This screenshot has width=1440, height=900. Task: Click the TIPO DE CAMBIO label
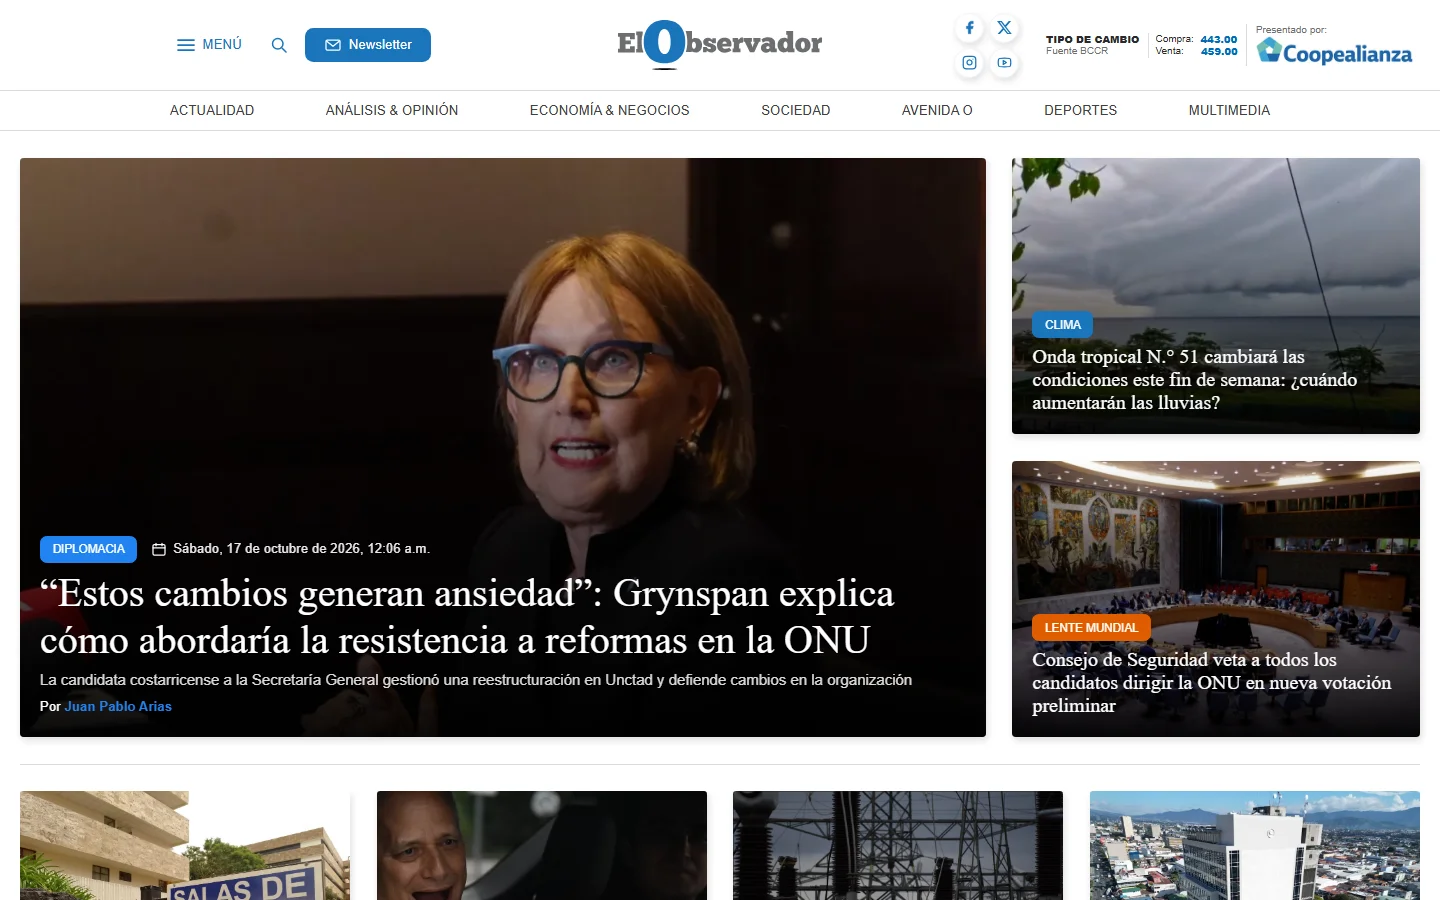tap(1092, 40)
